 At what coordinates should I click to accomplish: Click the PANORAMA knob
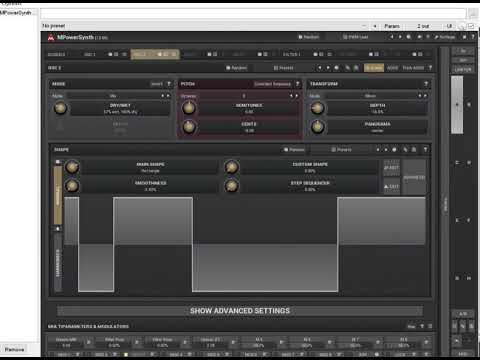pos(317,127)
